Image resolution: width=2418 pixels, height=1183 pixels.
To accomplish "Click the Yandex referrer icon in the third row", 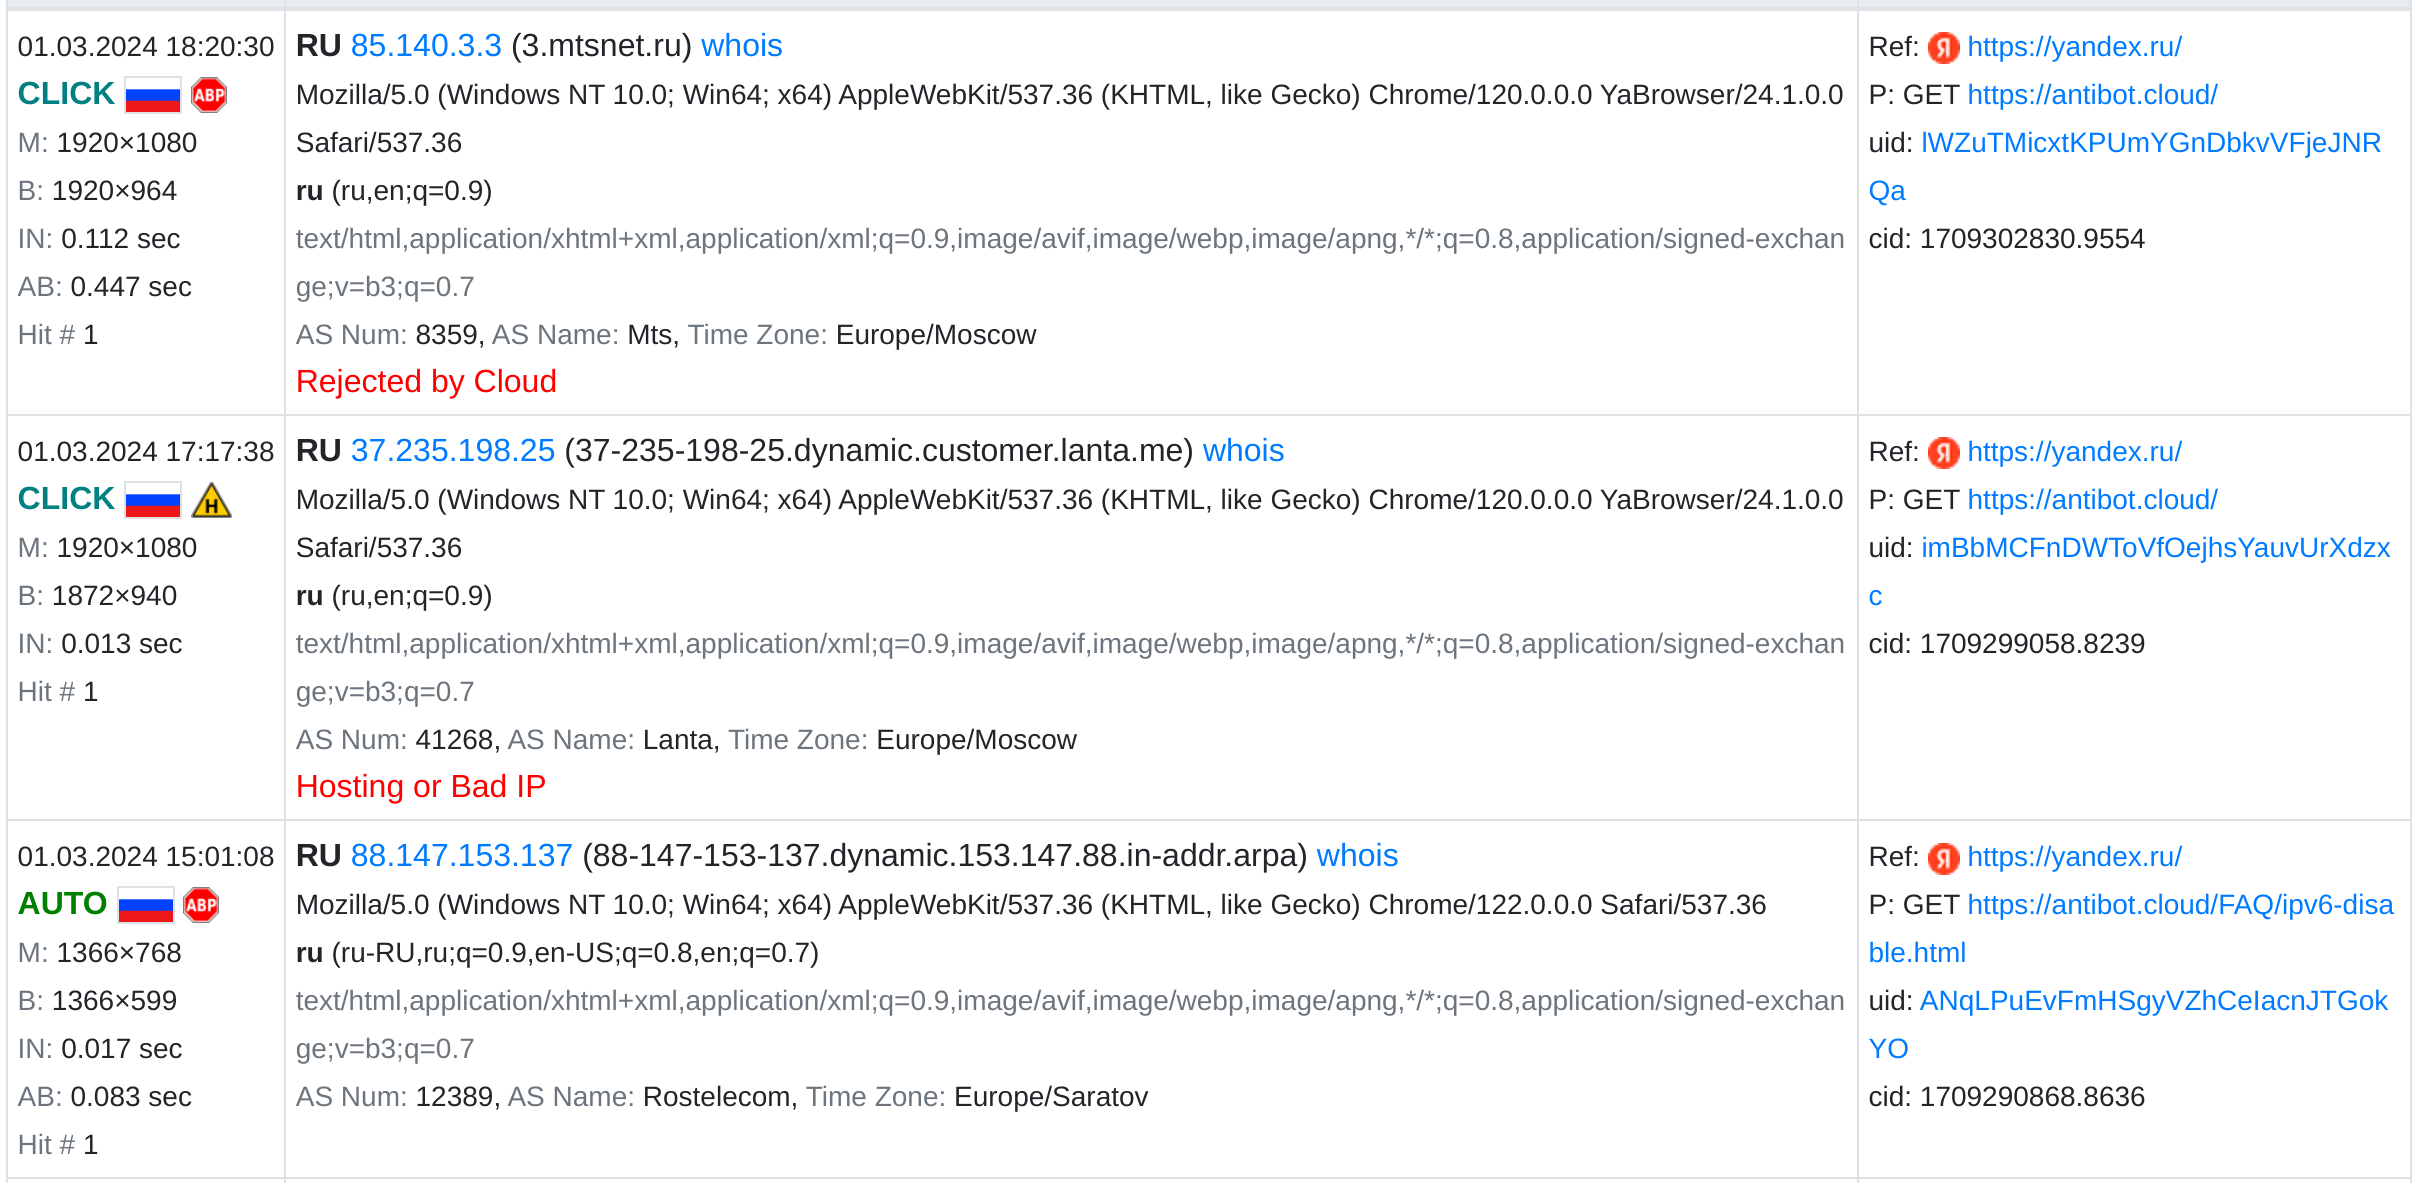I will pyautogui.click(x=1943, y=857).
